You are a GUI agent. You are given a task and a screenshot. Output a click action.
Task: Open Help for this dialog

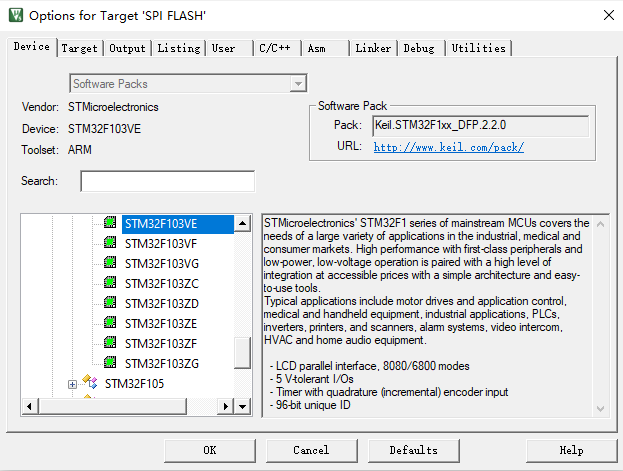point(571,450)
